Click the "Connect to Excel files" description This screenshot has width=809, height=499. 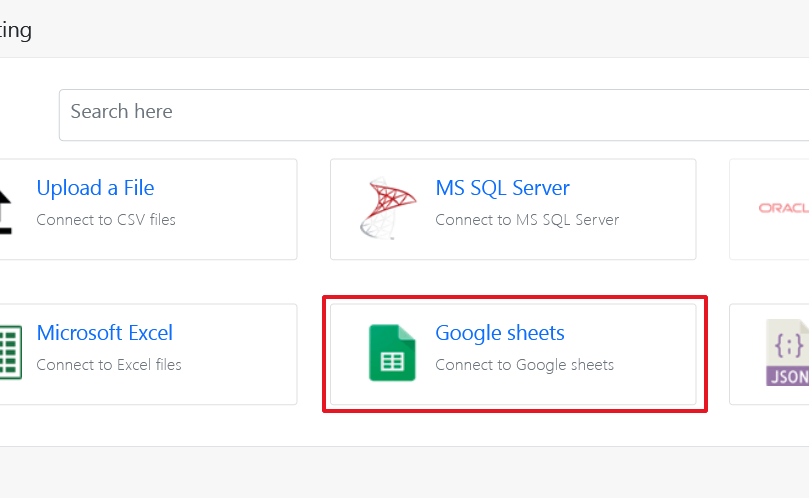click(109, 365)
